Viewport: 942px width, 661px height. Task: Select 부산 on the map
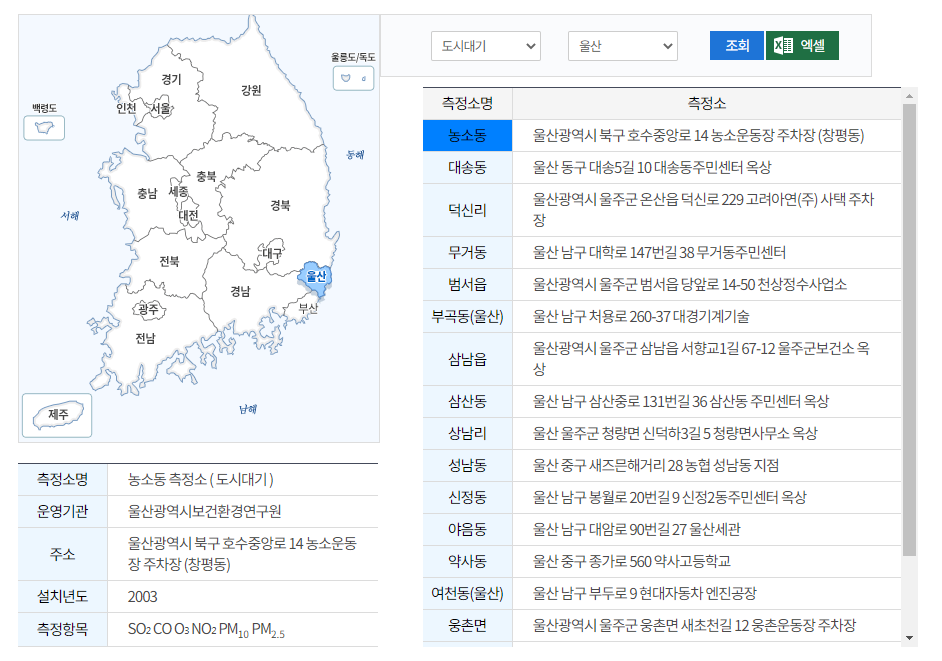click(x=308, y=308)
